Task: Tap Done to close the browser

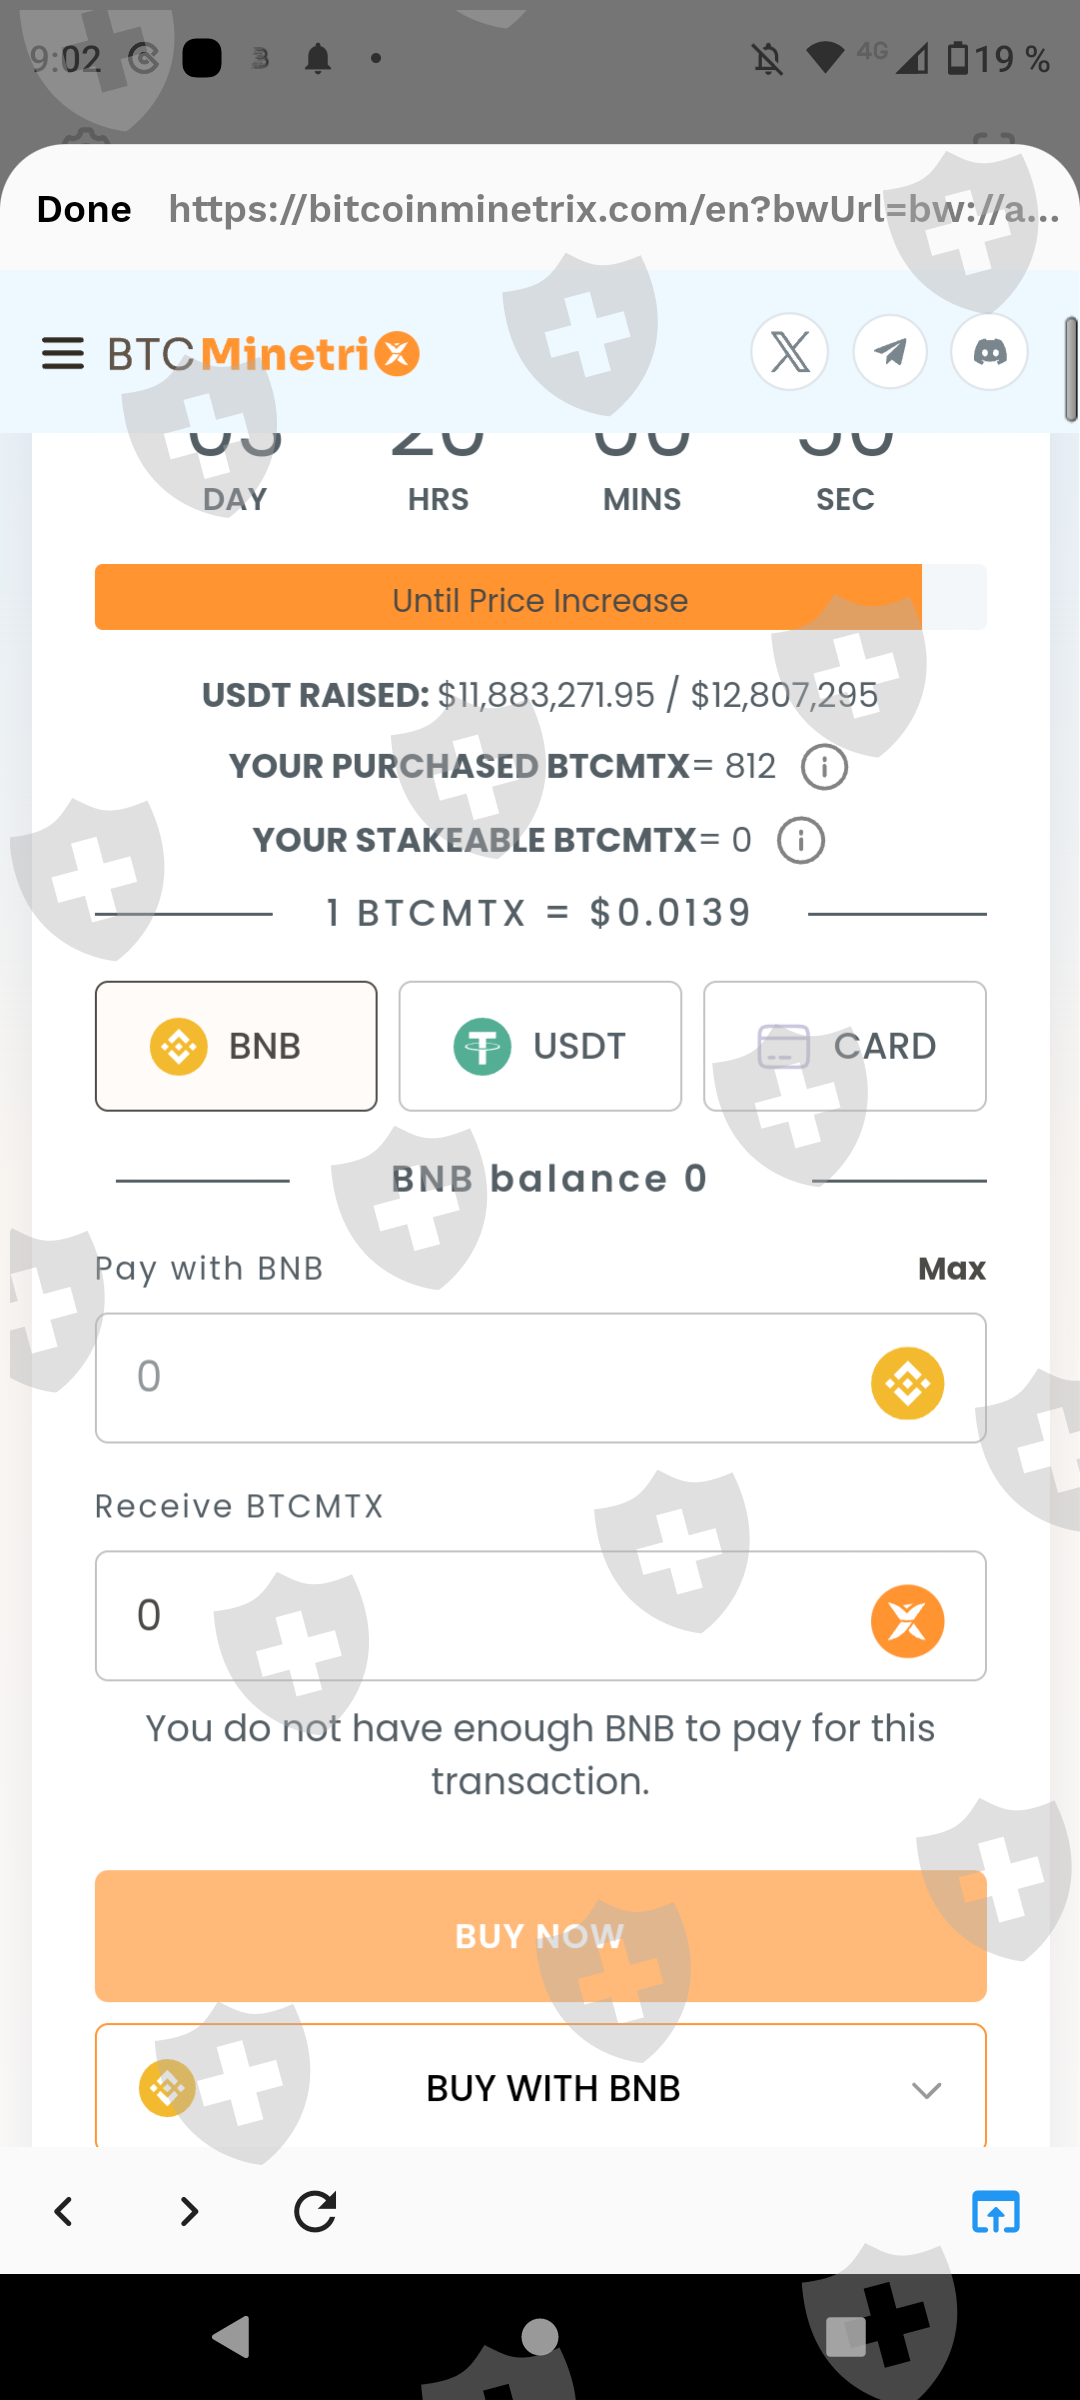Action: click(84, 209)
